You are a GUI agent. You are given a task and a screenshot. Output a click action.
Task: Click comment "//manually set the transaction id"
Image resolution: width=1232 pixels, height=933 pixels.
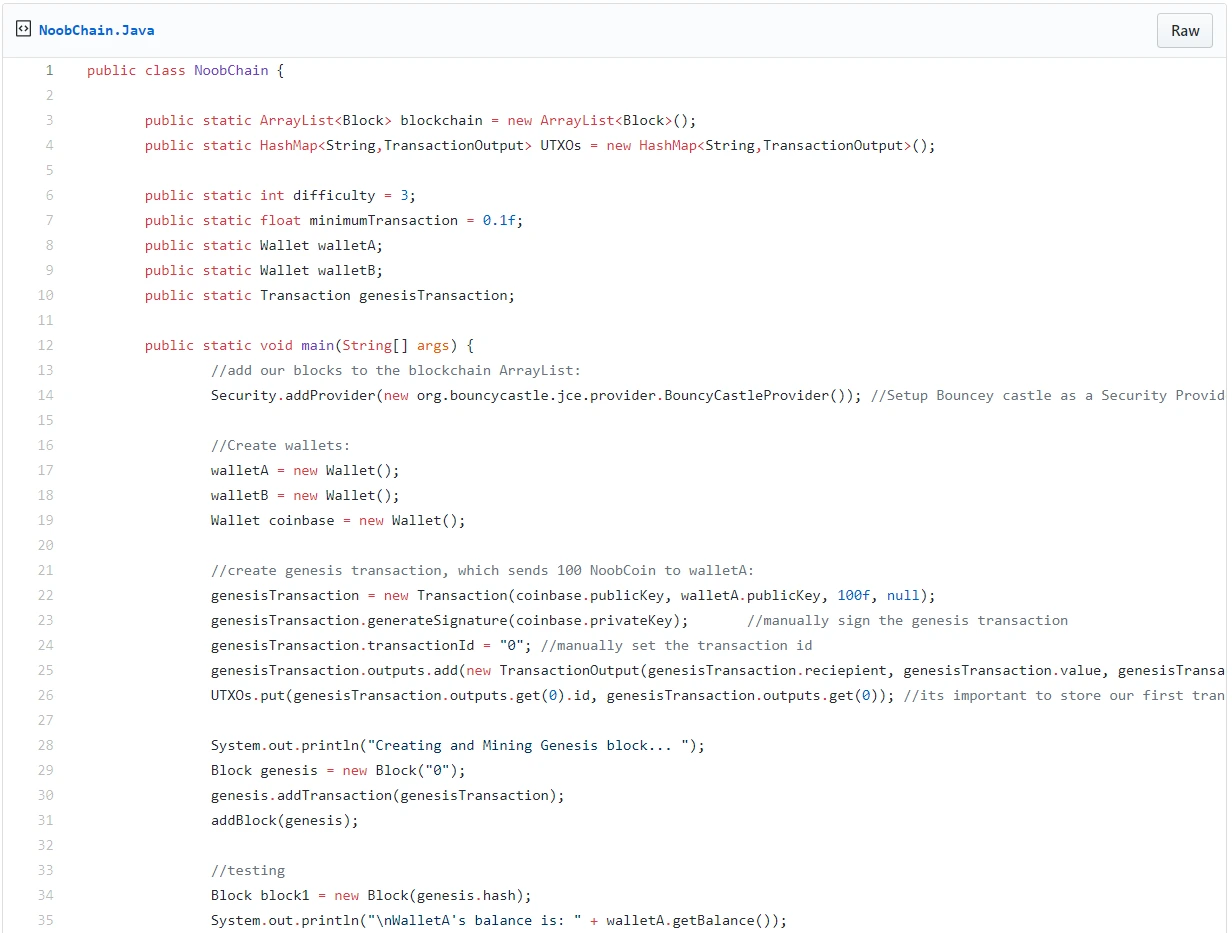[676, 645]
